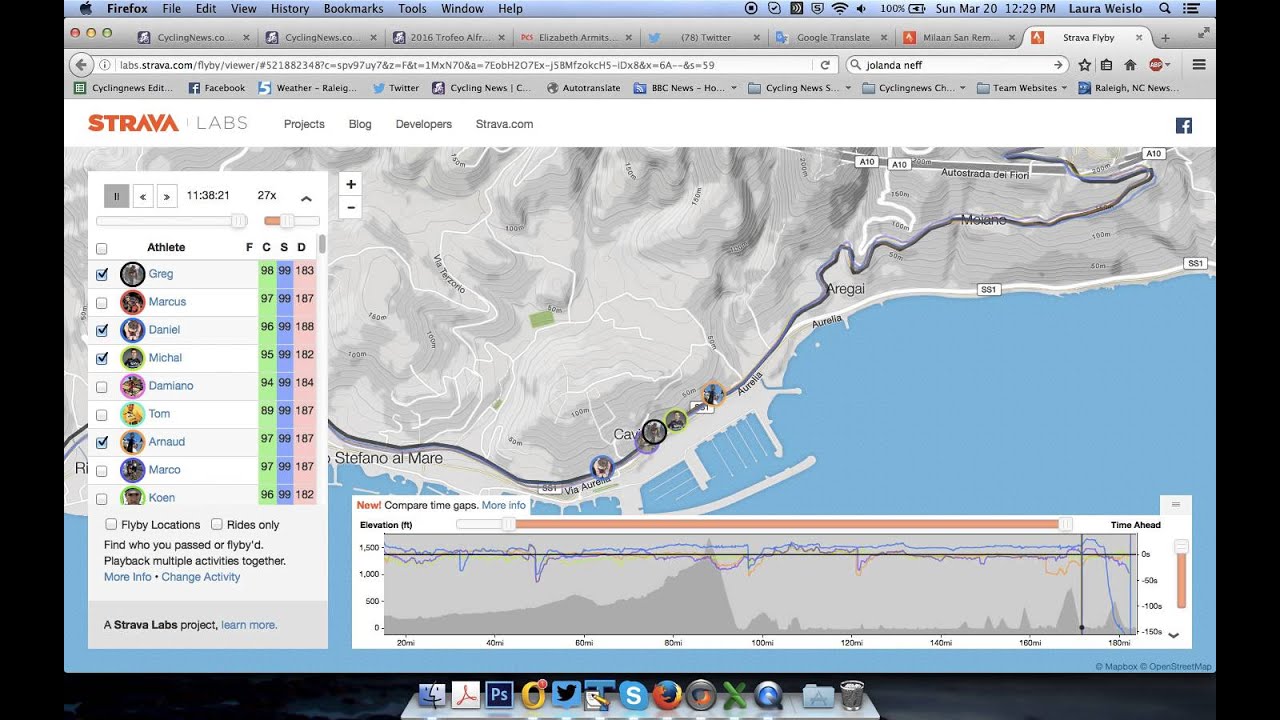This screenshot has height=720, width=1280.
Task: Collapse the athlete playback panel
Action: click(306, 198)
